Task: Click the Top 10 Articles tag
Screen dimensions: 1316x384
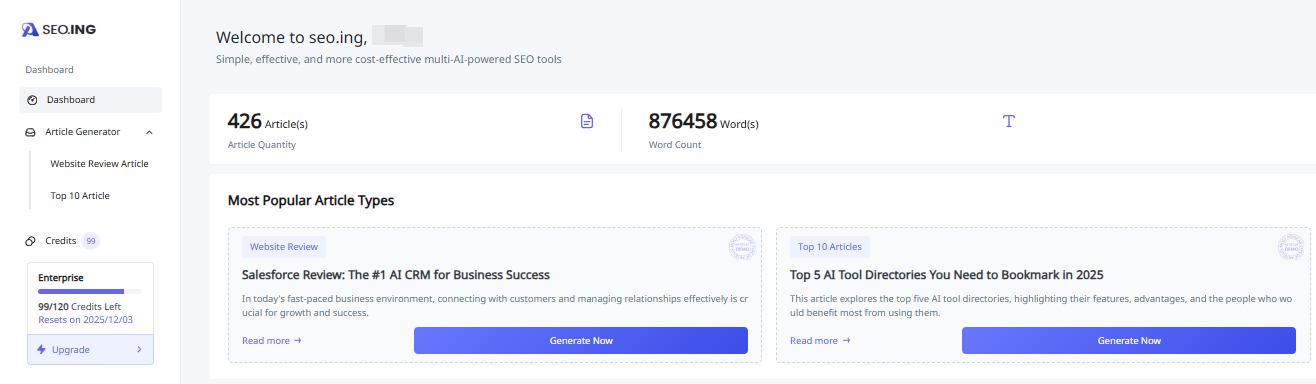Action: [x=830, y=247]
